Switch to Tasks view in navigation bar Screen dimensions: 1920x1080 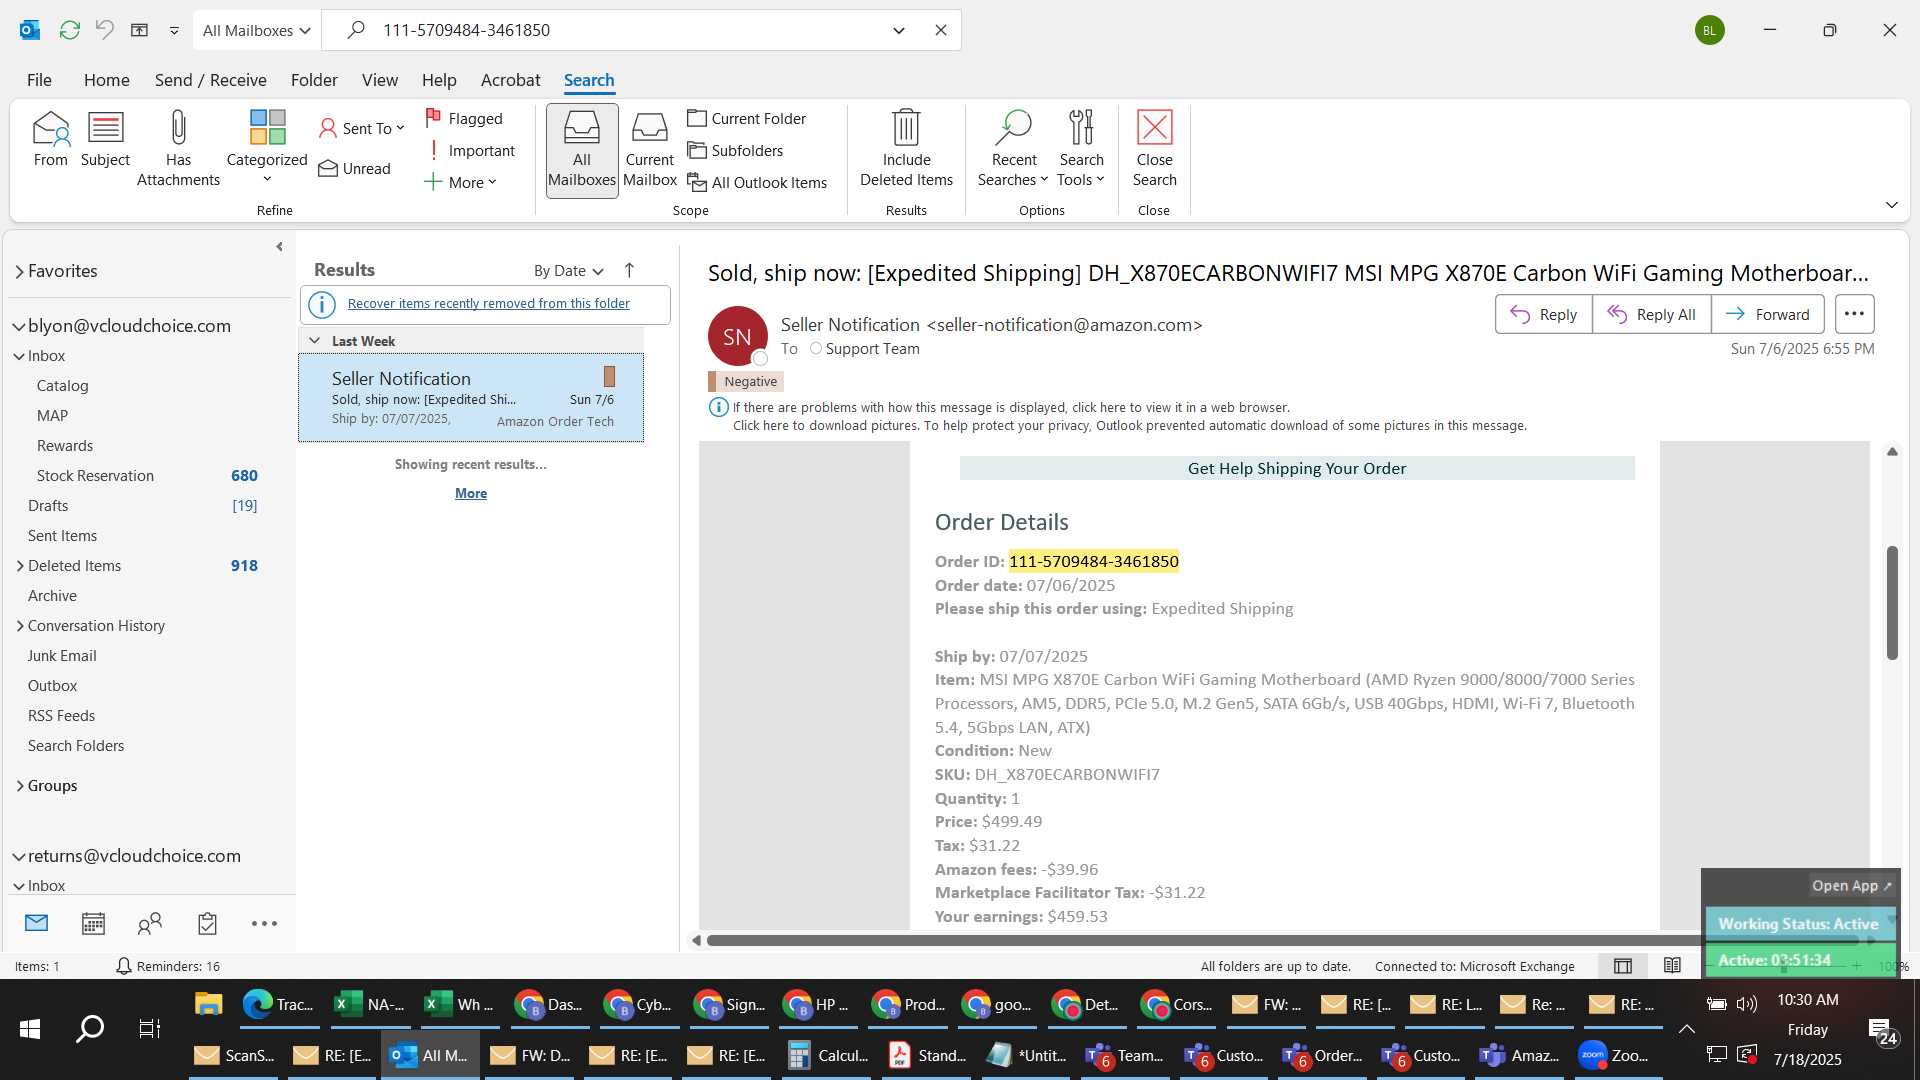click(207, 924)
